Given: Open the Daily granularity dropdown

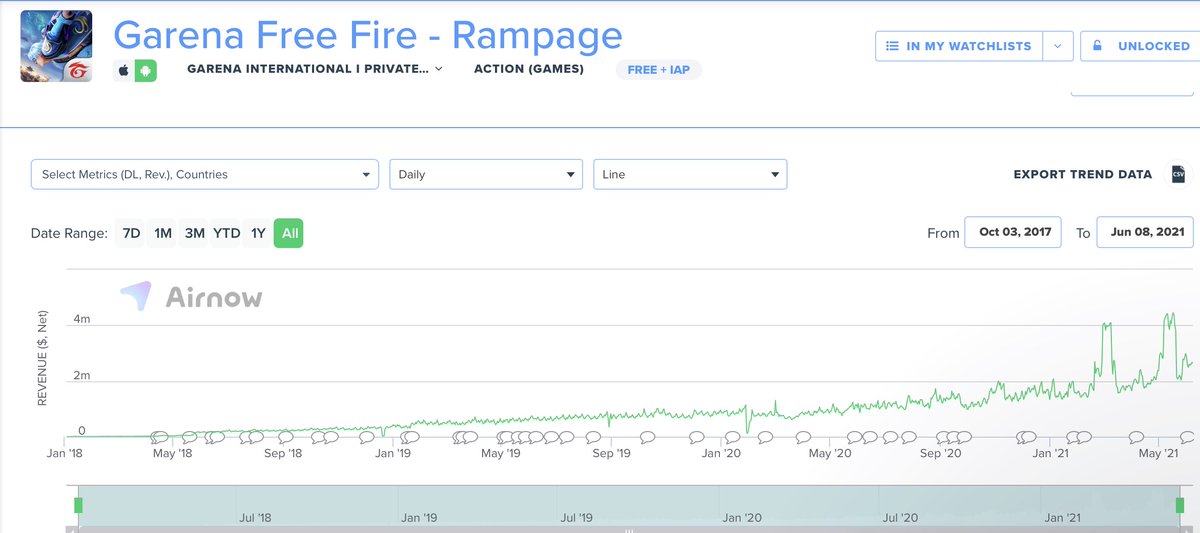Looking at the screenshot, I should [x=486, y=174].
